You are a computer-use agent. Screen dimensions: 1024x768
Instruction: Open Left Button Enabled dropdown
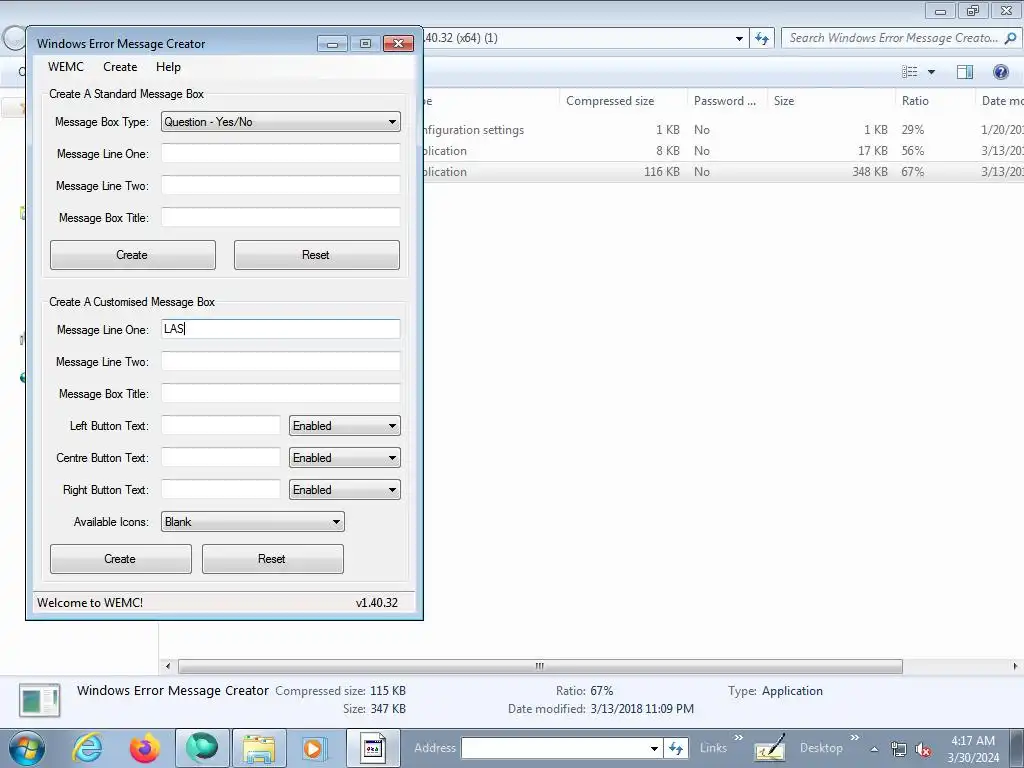(345, 426)
